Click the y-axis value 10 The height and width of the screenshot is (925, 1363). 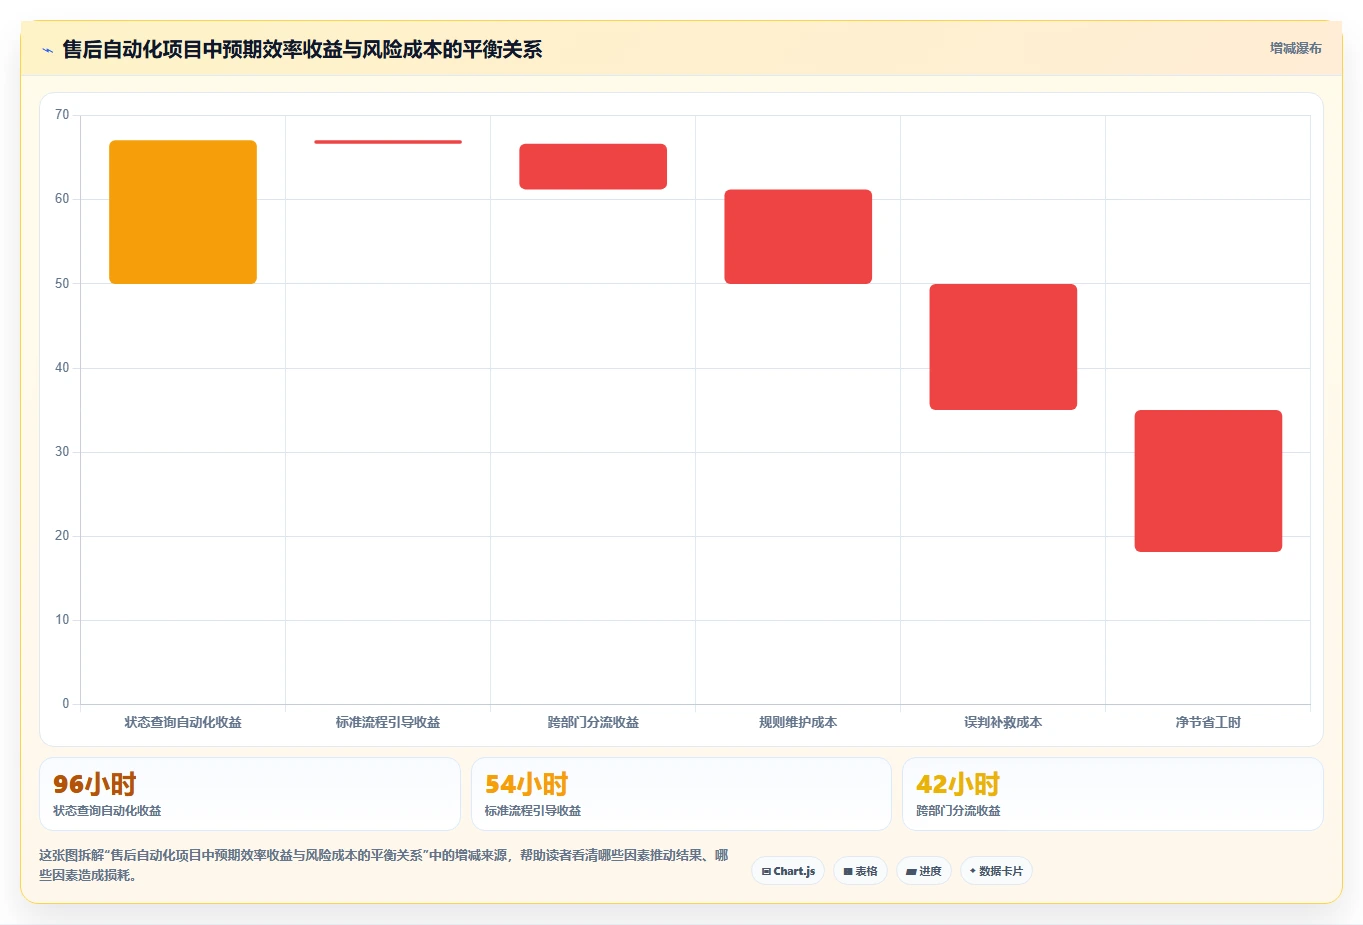click(62, 620)
